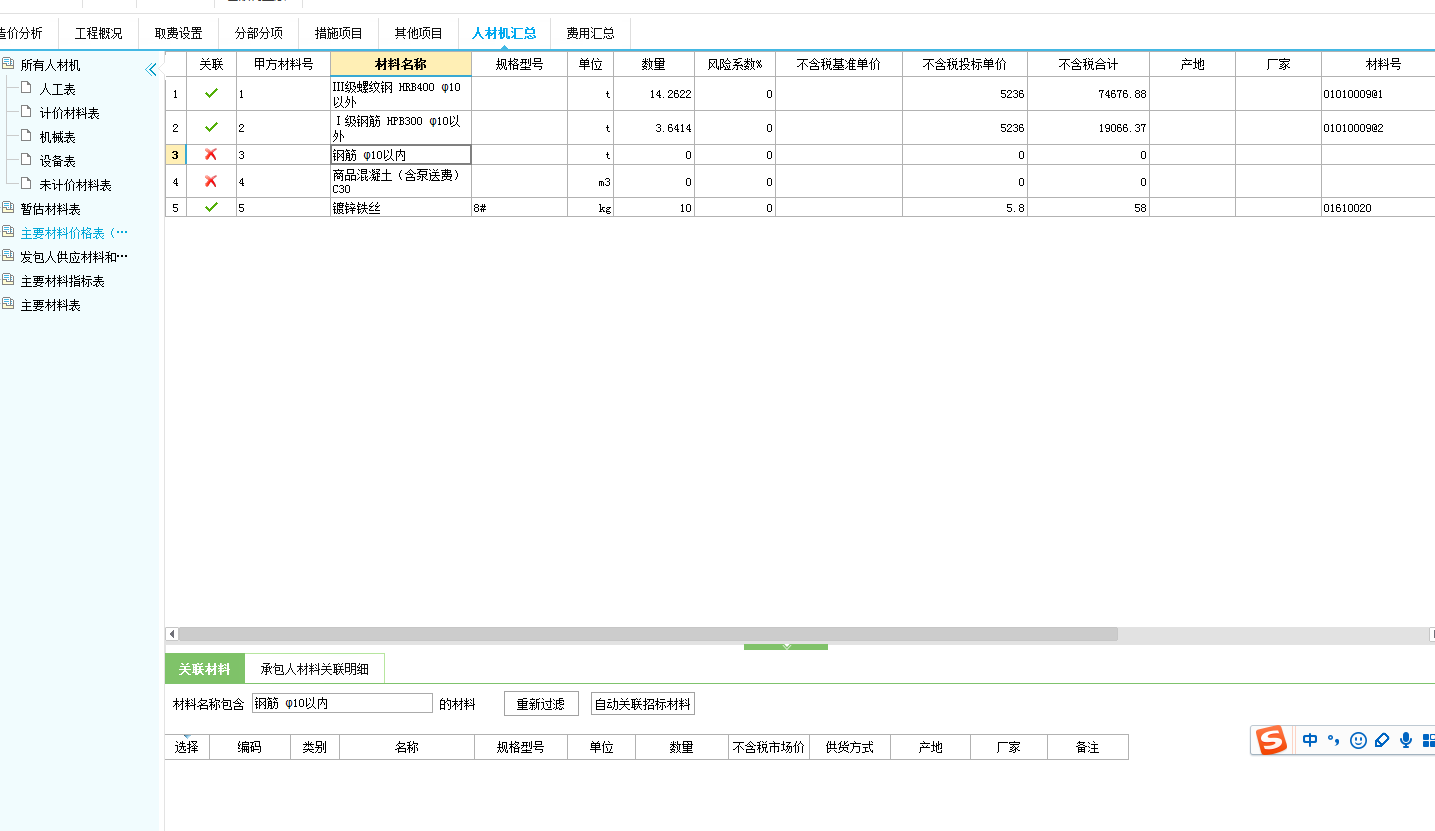Screen dimensions: 1435x831
Task: Click the green check in row 1
Action: (x=211, y=93)
